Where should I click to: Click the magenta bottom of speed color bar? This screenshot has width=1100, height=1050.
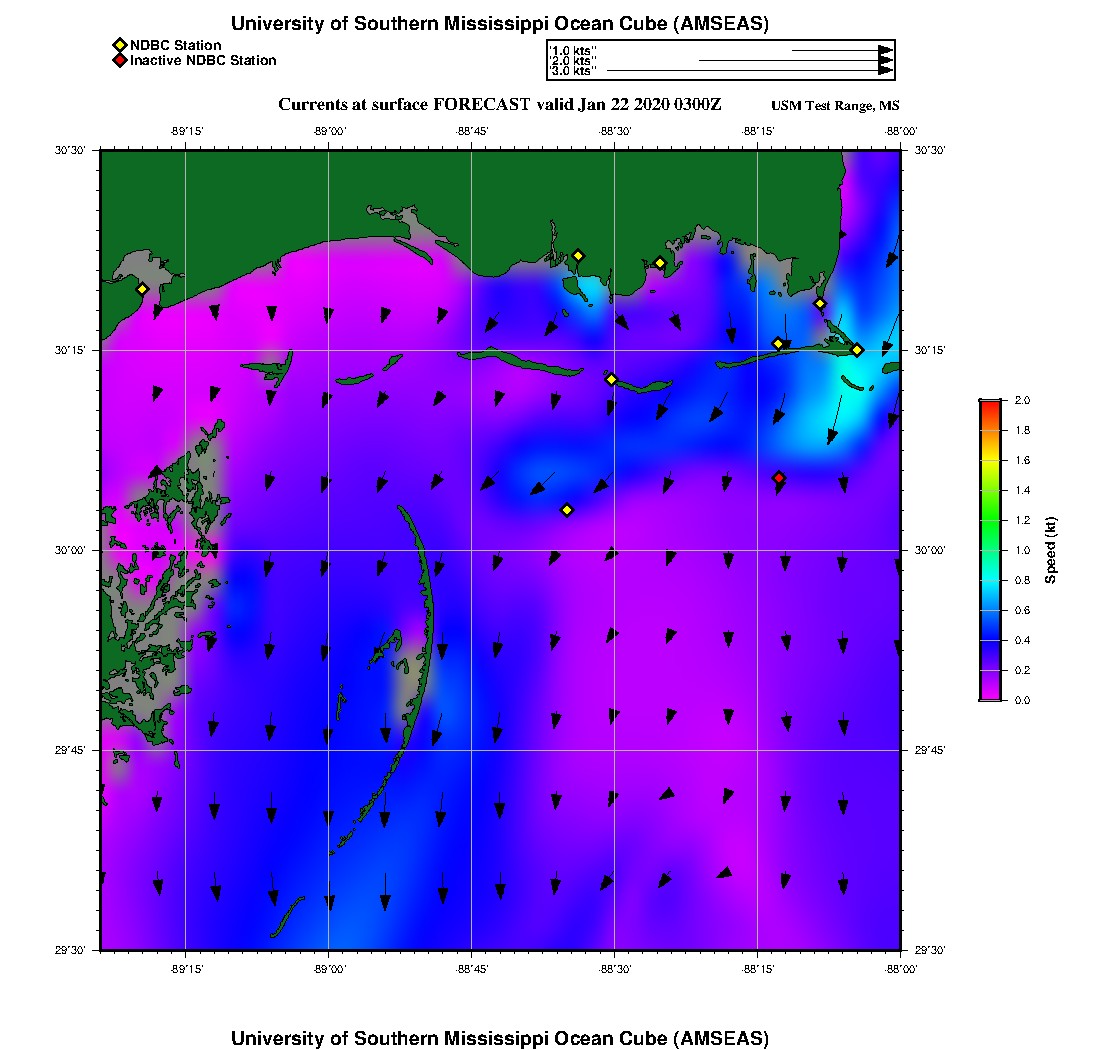point(990,697)
